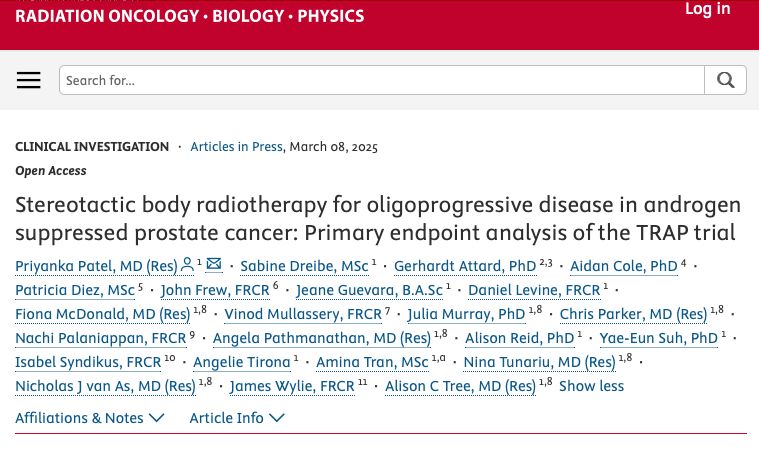Select author James Wylie, FRCR
Image resolution: width=759 pixels, height=467 pixels.
tap(292, 386)
